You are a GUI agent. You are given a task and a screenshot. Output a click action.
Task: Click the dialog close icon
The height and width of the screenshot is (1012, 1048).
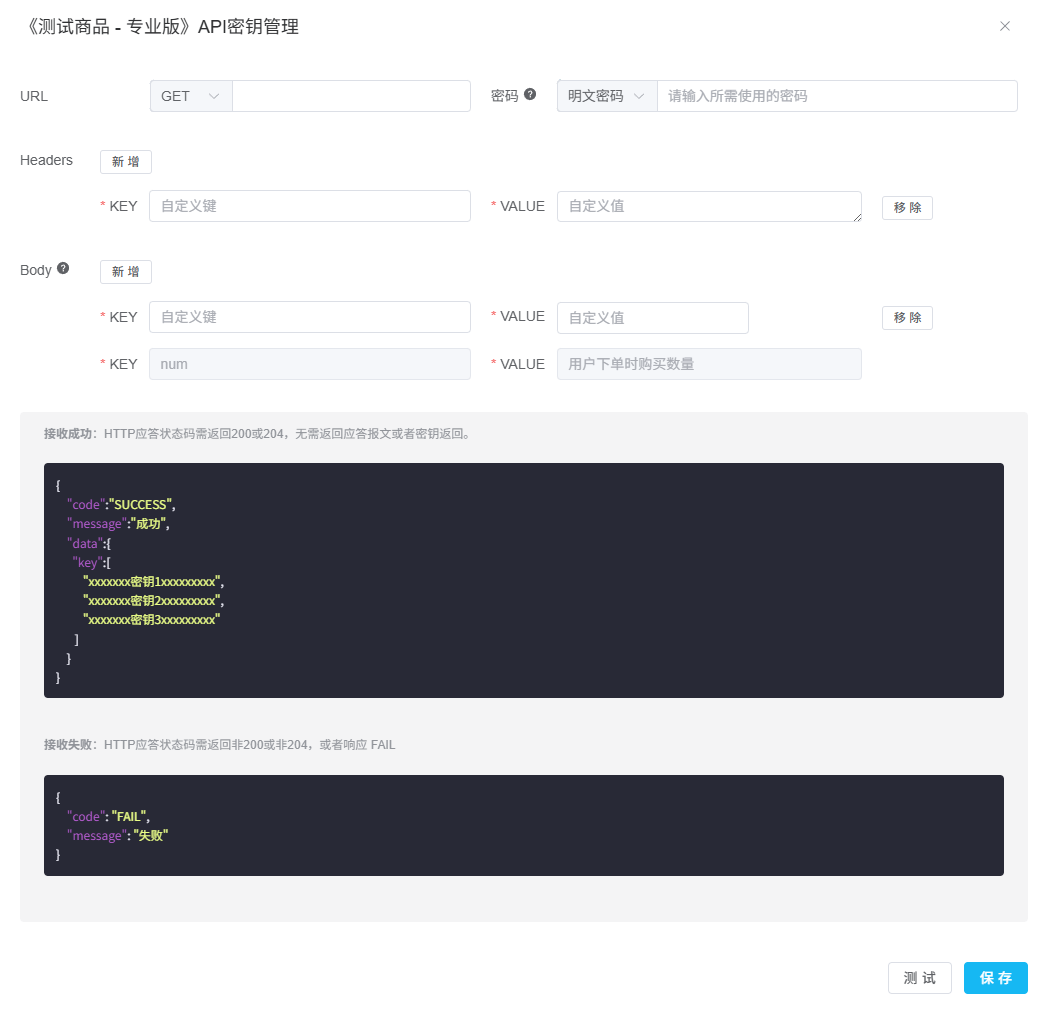click(x=1005, y=26)
